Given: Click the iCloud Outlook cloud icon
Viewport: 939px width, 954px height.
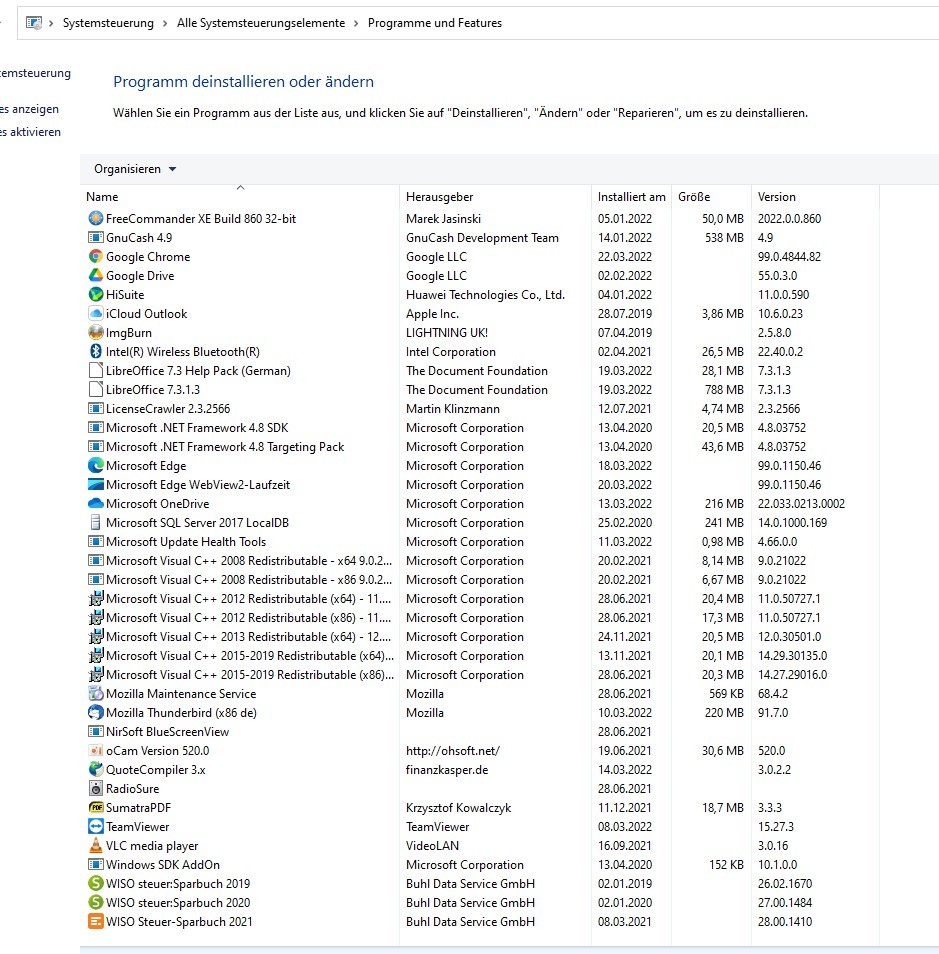Looking at the screenshot, I should 96,313.
